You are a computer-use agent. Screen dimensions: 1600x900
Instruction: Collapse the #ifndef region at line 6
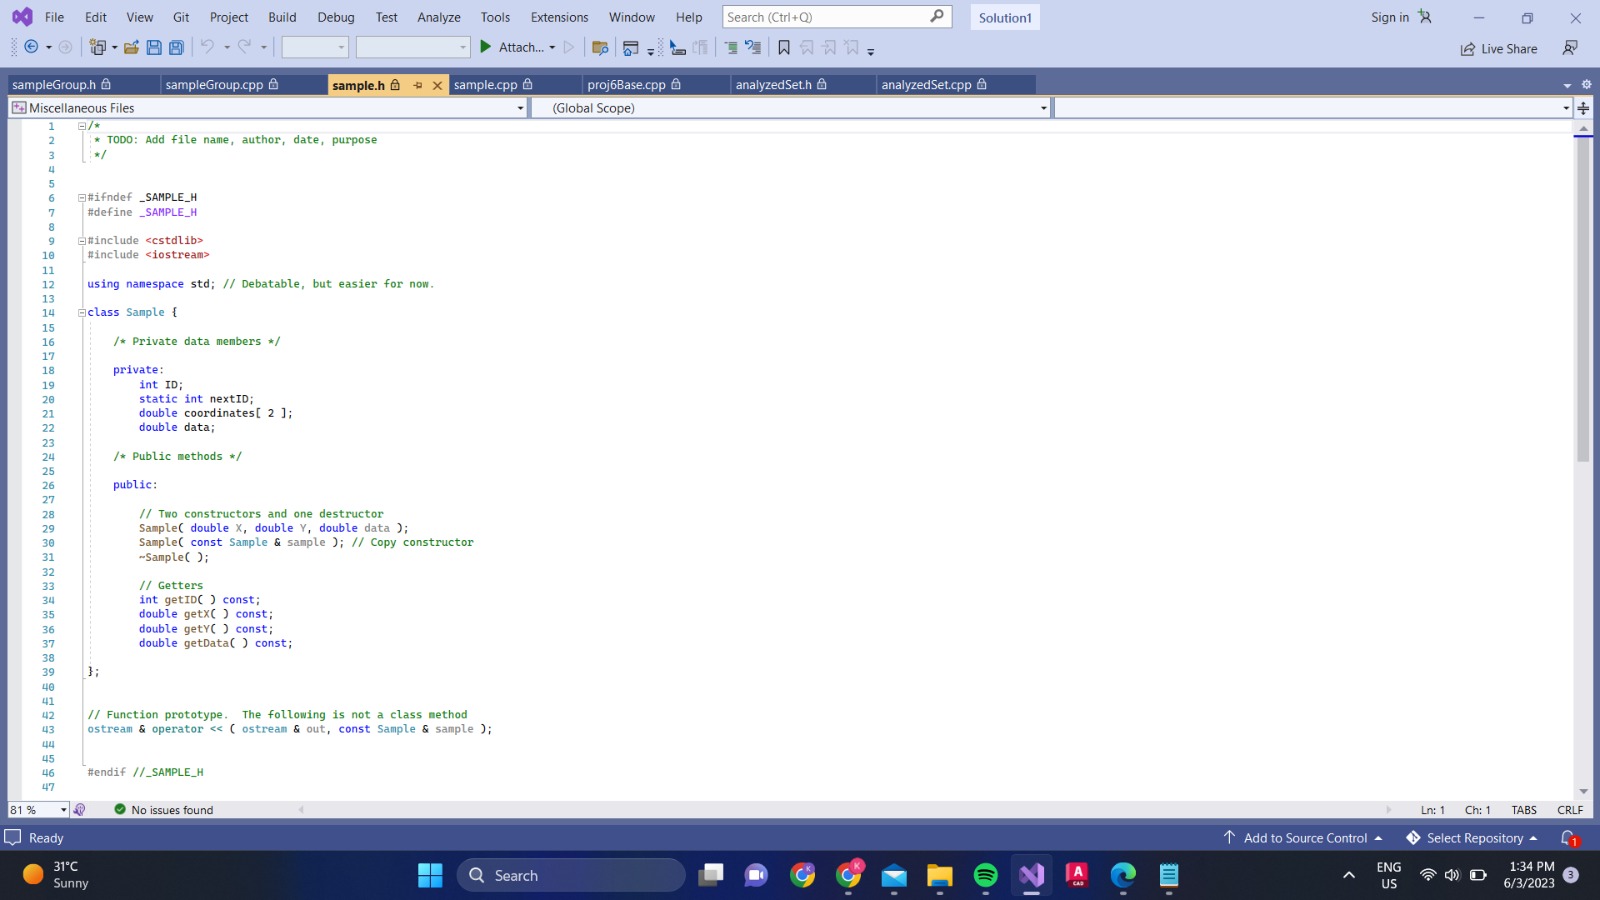(x=81, y=197)
